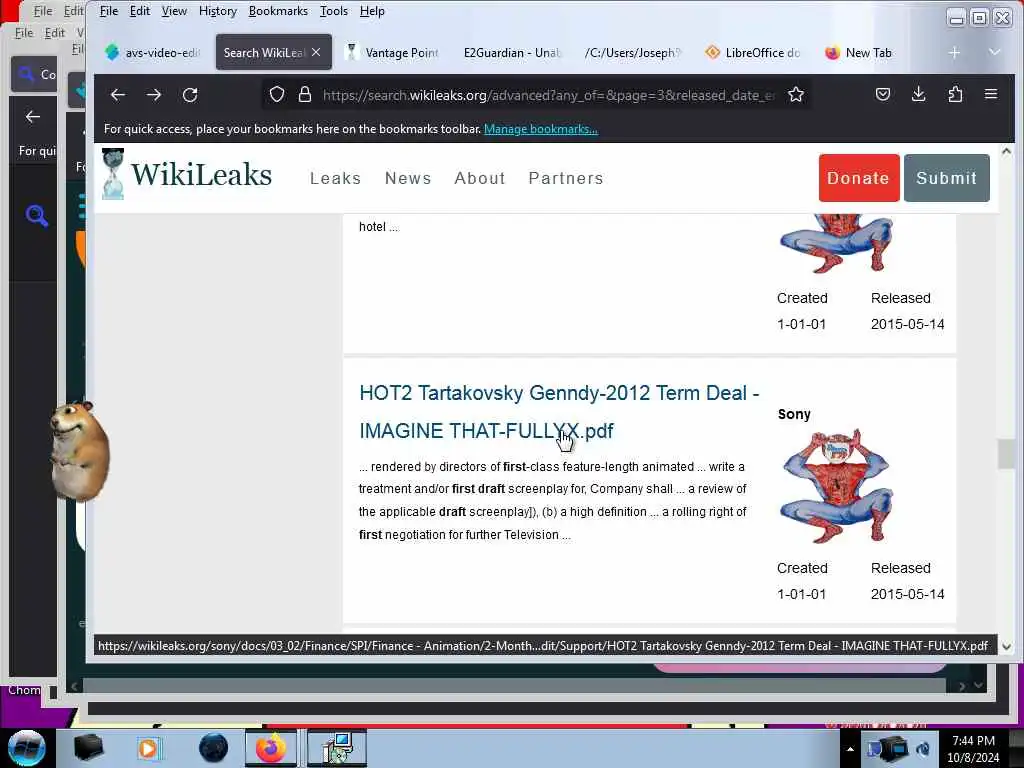Open the File menu in Firefox
This screenshot has height=768, width=1024.
coord(108,11)
